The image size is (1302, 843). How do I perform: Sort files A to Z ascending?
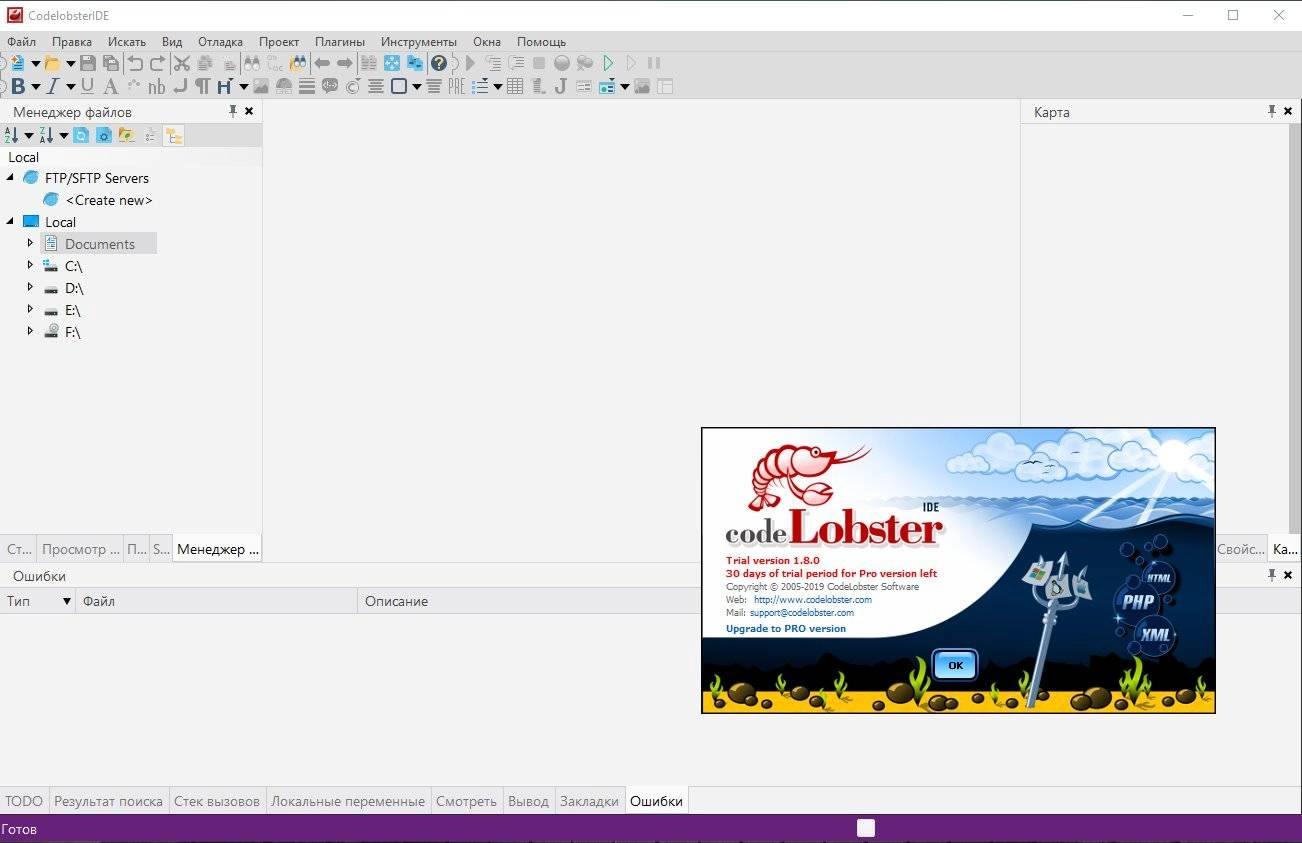12,135
